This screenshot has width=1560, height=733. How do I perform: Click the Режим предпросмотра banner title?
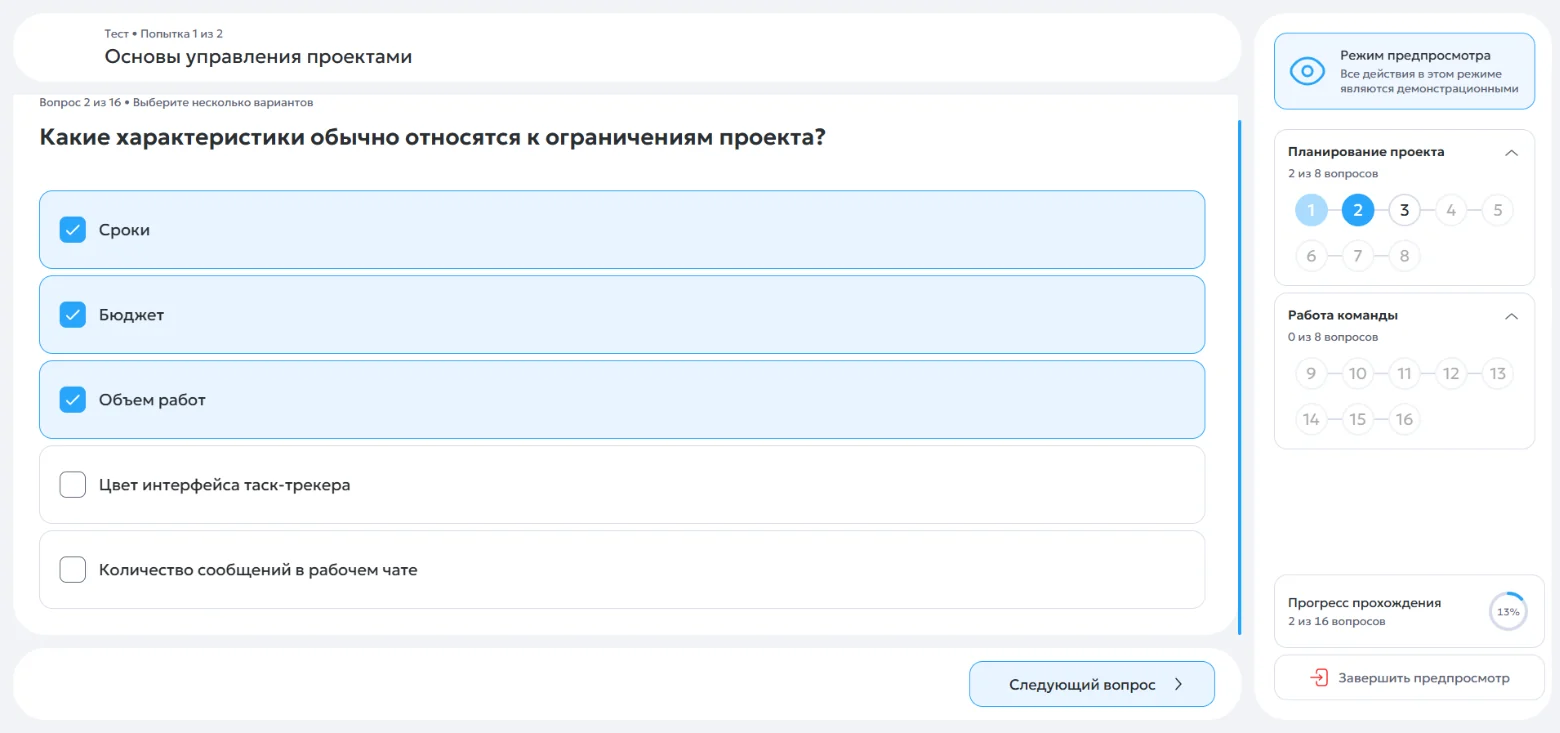pos(1415,55)
